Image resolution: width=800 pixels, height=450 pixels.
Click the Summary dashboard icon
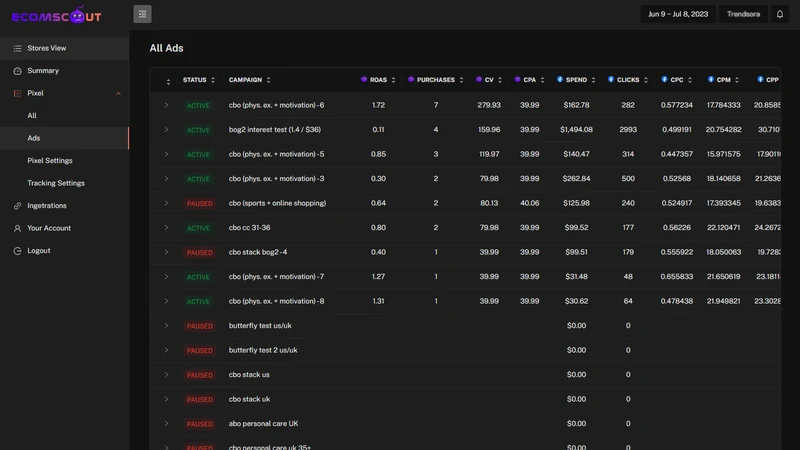click(17, 71)
